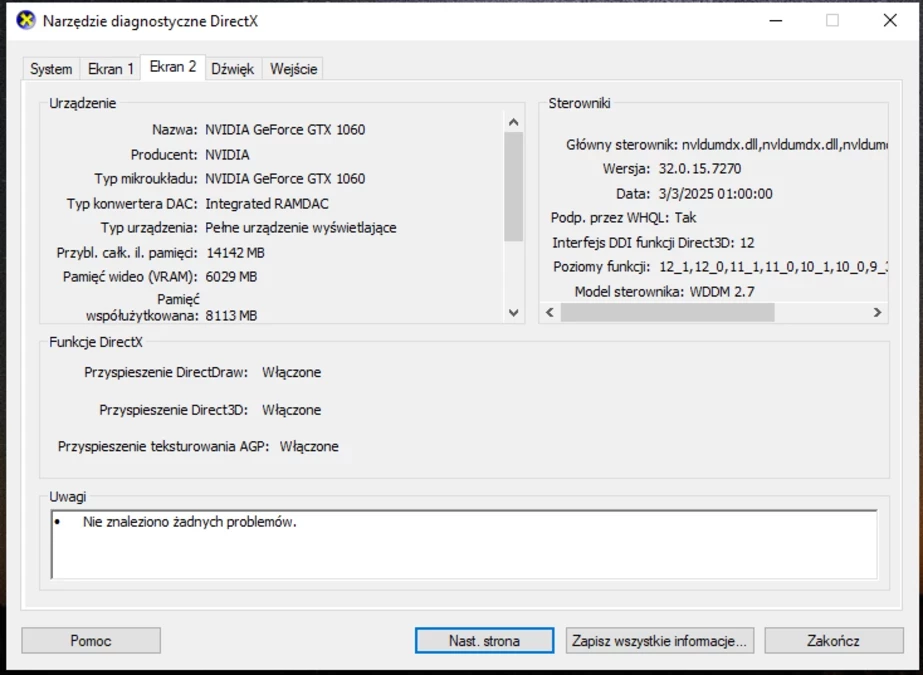Click the up arrow in Urządzenie scrollbar
The height and width of the screenshot is (675, 923).
pos(514,122)
